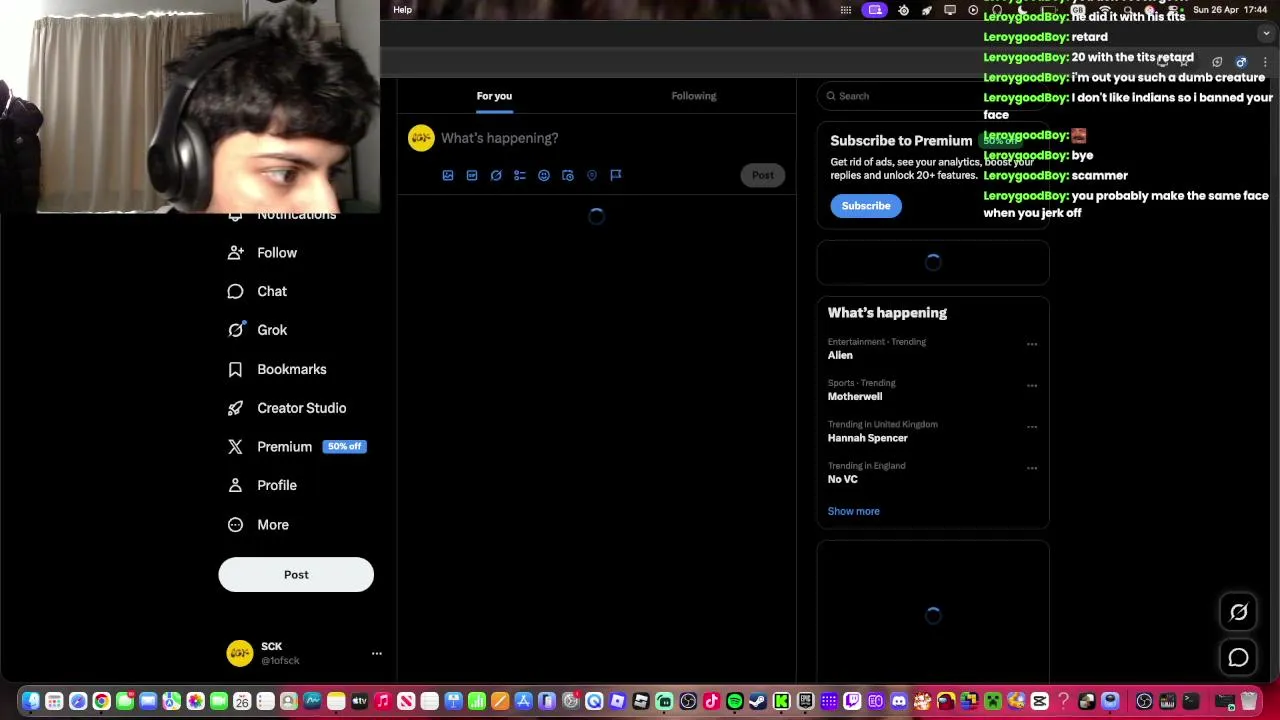Open the emoji picker in the composer

tap(544, 175)
